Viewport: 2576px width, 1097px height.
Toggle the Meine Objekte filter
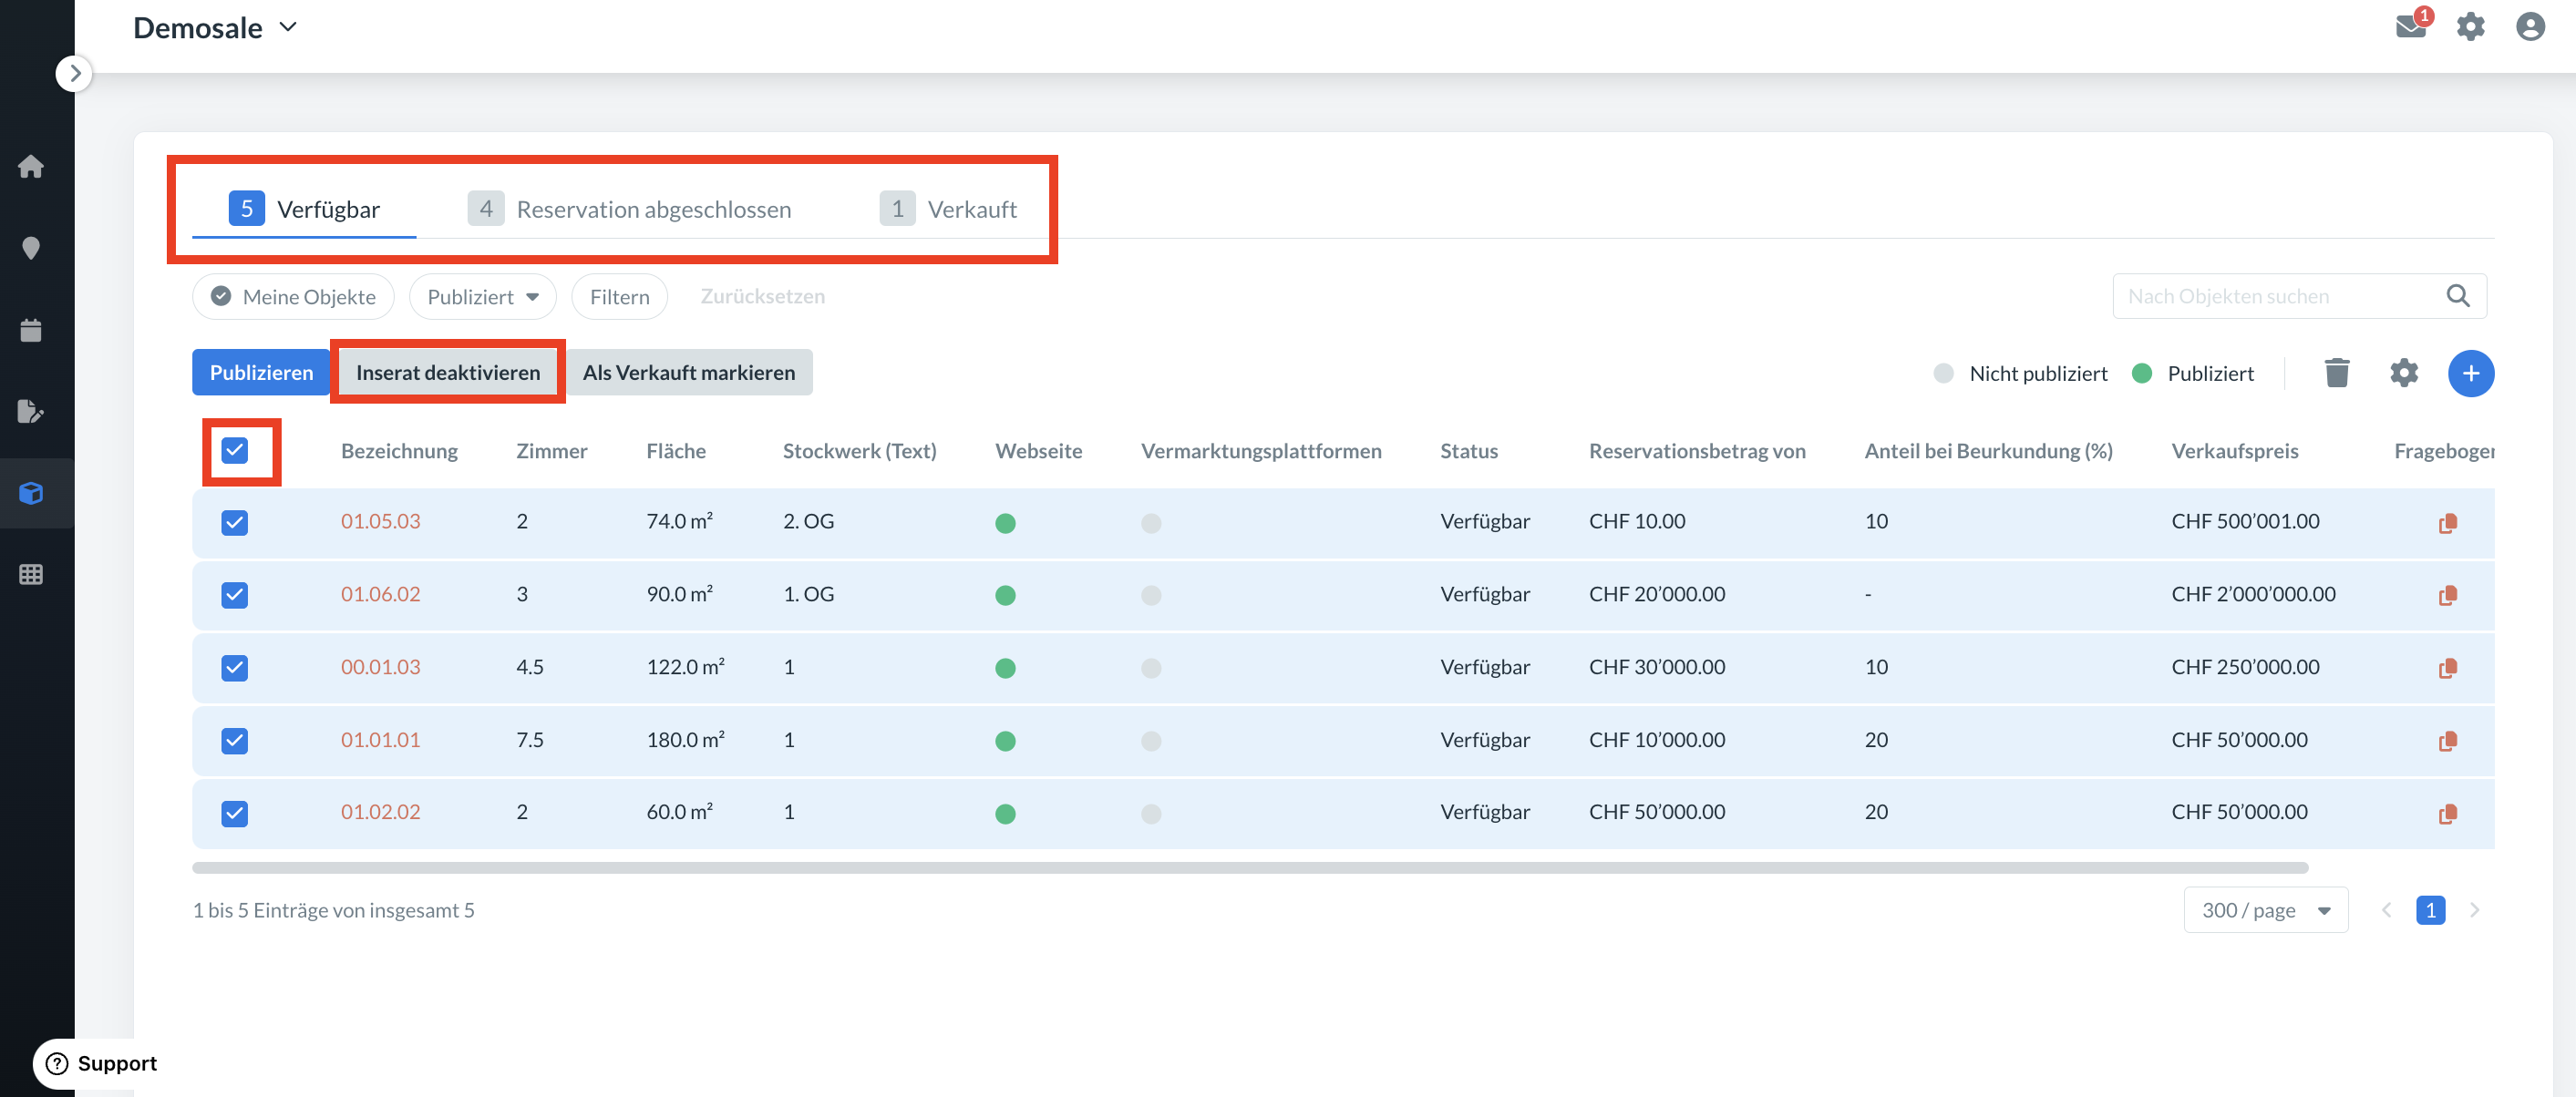point(293,297)
